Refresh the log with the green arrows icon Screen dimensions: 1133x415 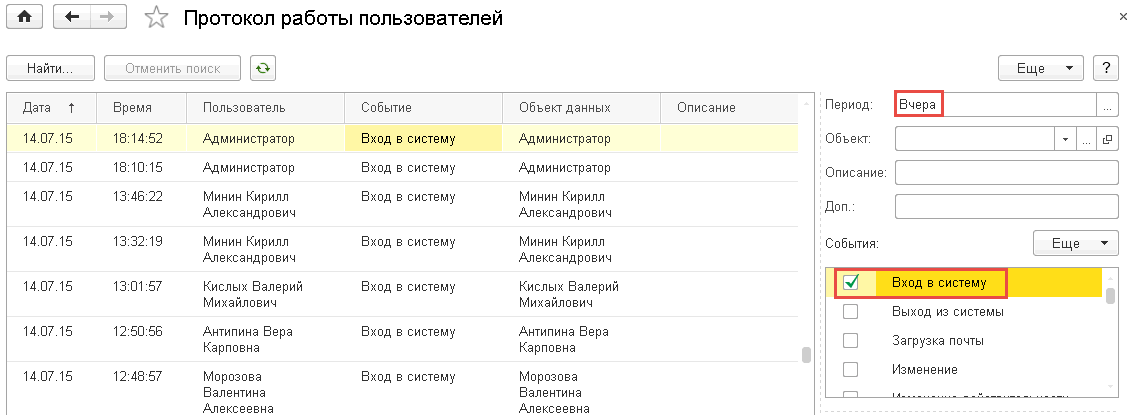coord(263,68)
